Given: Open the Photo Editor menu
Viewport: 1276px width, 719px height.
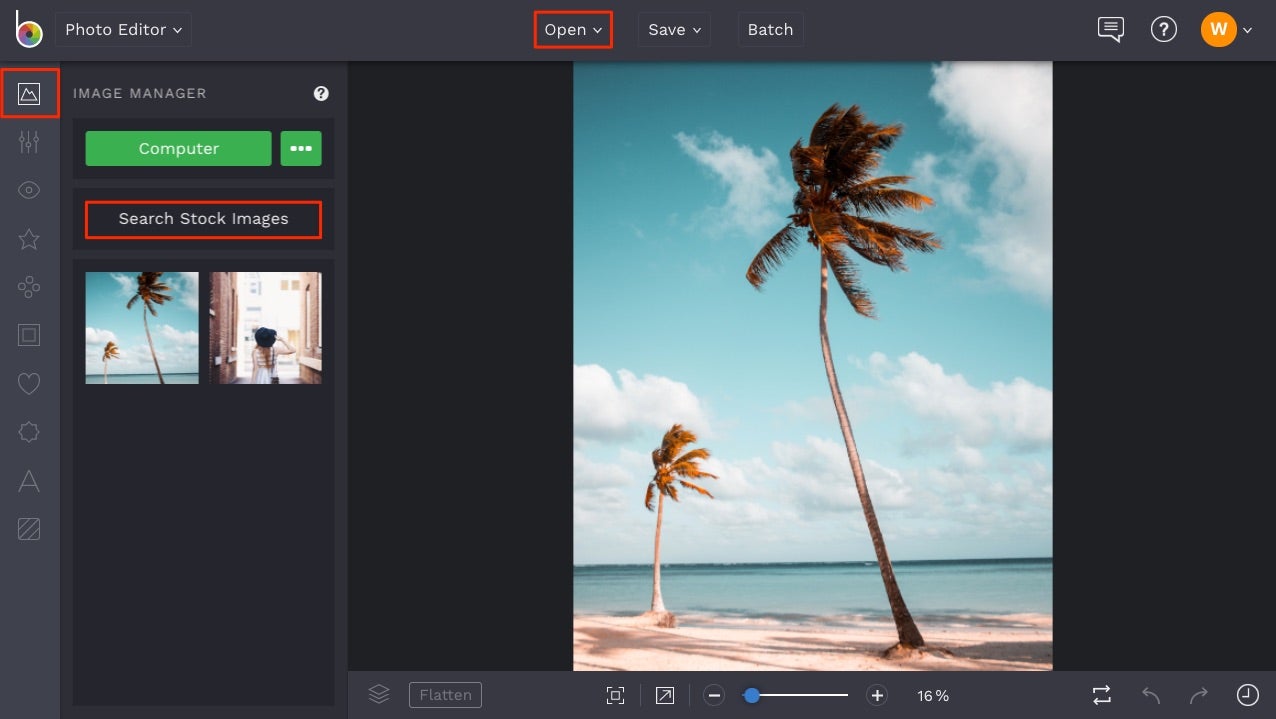Looking at the screenshot, I should (x=122, y=29).
